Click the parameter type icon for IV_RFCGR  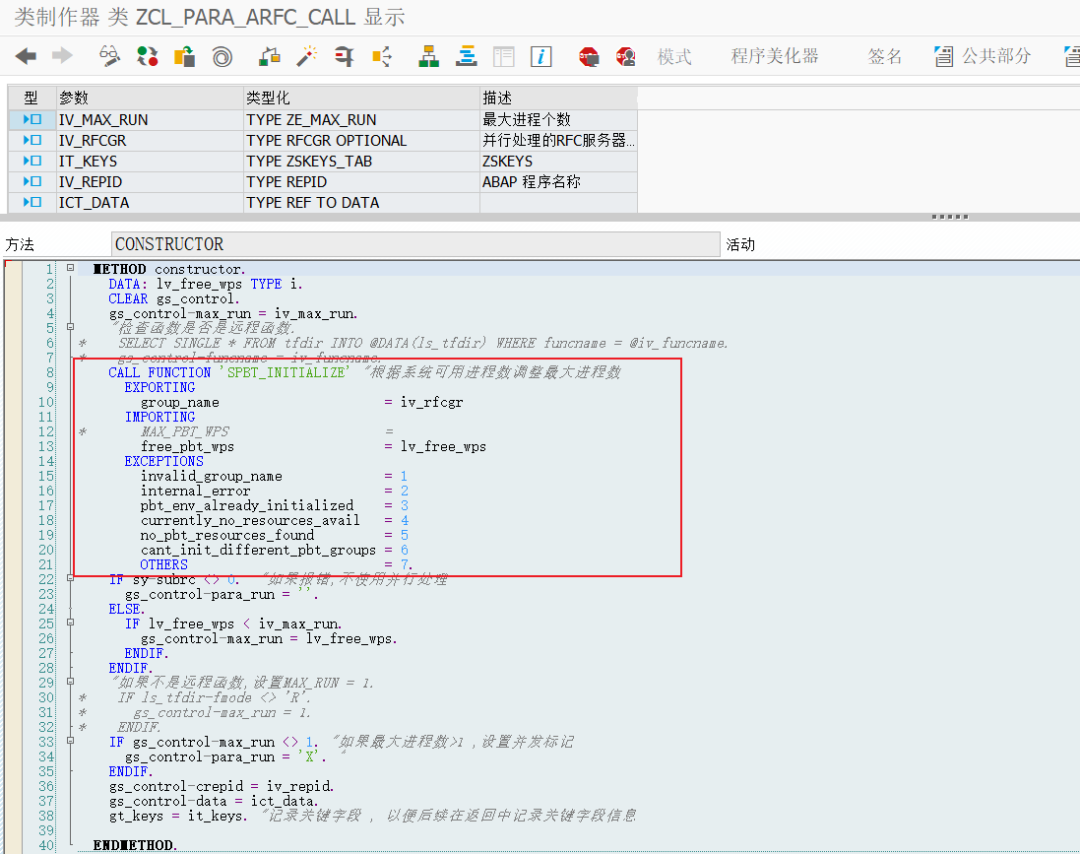coord(32,140)
